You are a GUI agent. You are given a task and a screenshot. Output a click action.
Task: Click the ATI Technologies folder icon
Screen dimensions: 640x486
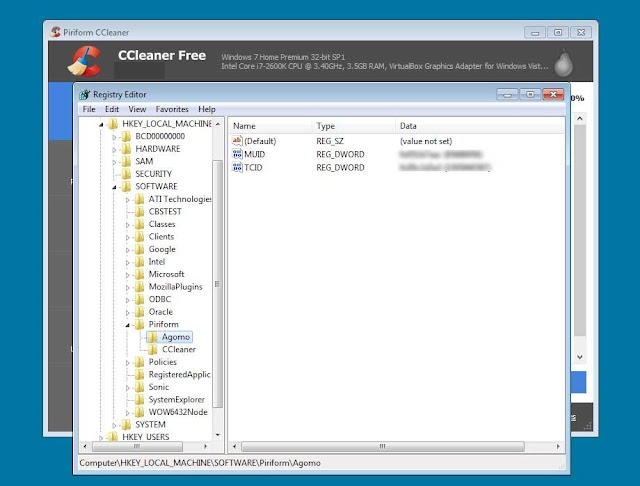pos(140,199)
